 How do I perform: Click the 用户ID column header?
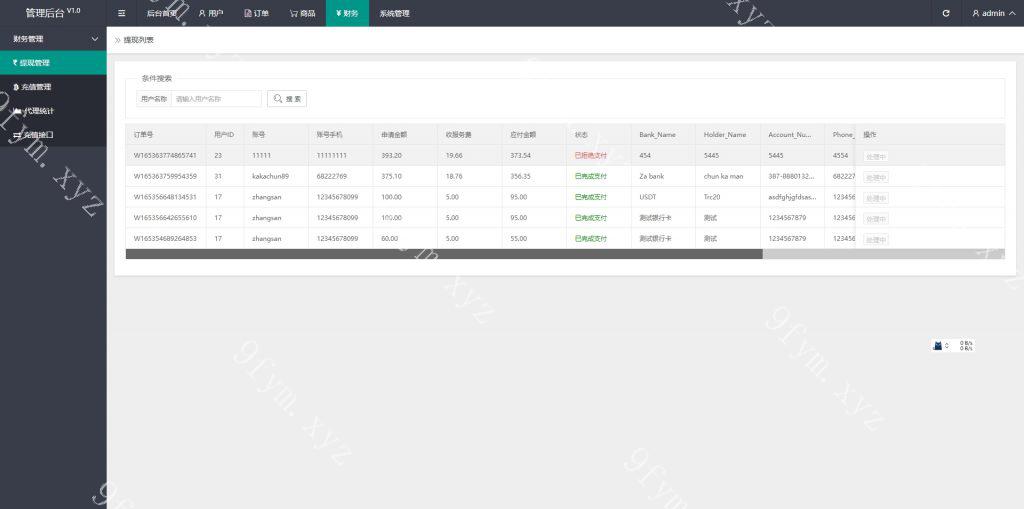tap(224, 135)
